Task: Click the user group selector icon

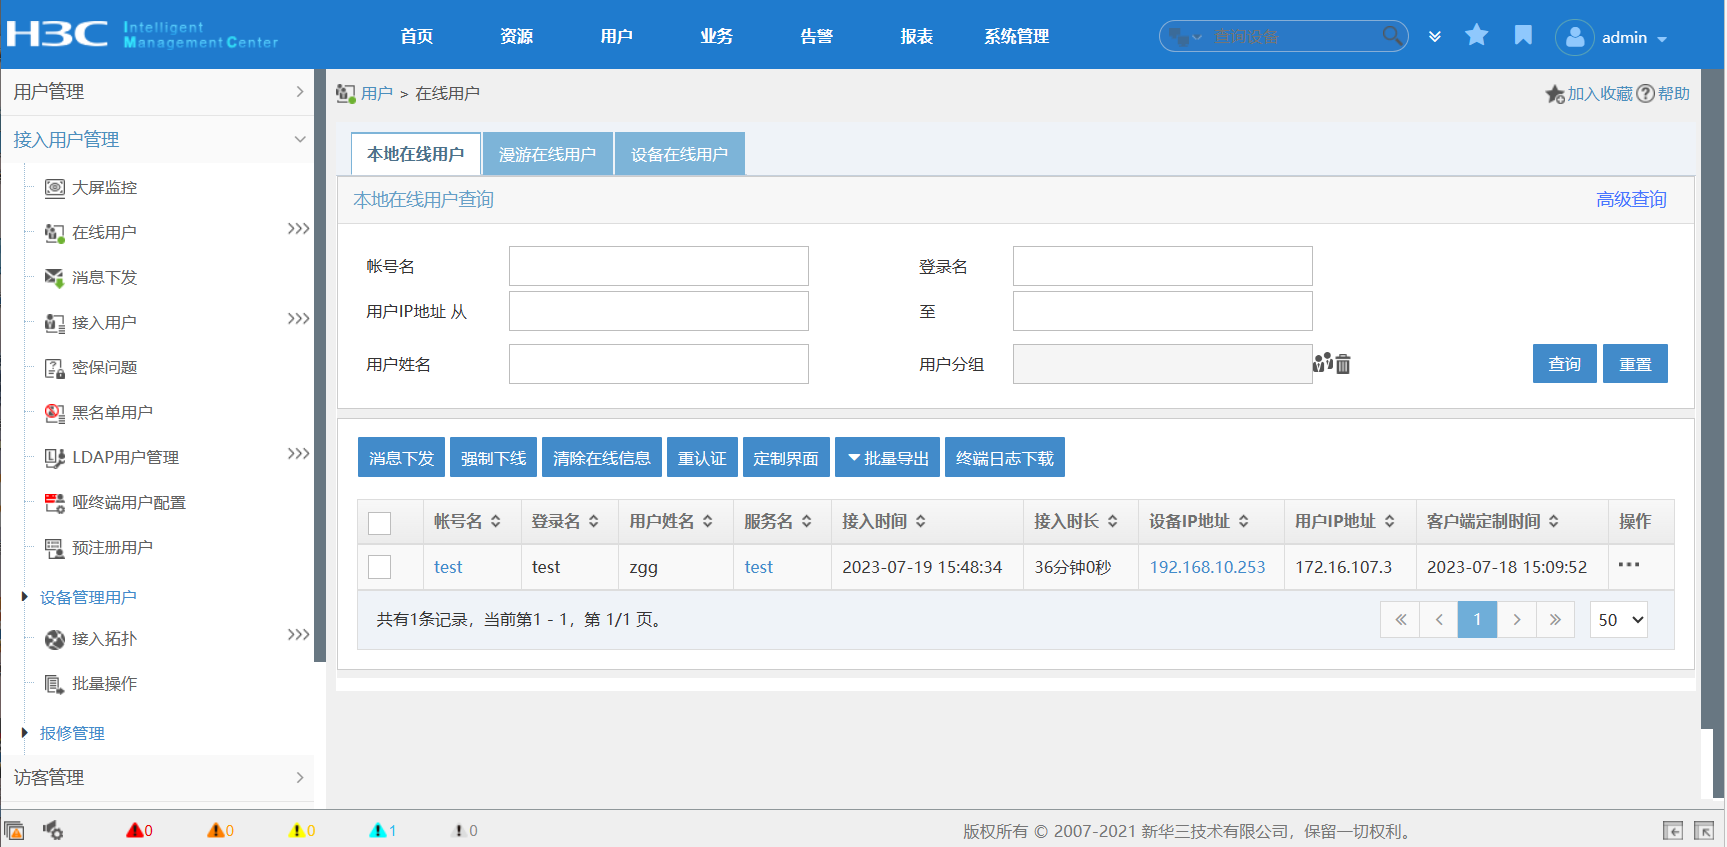Action: pos(1323,363)
